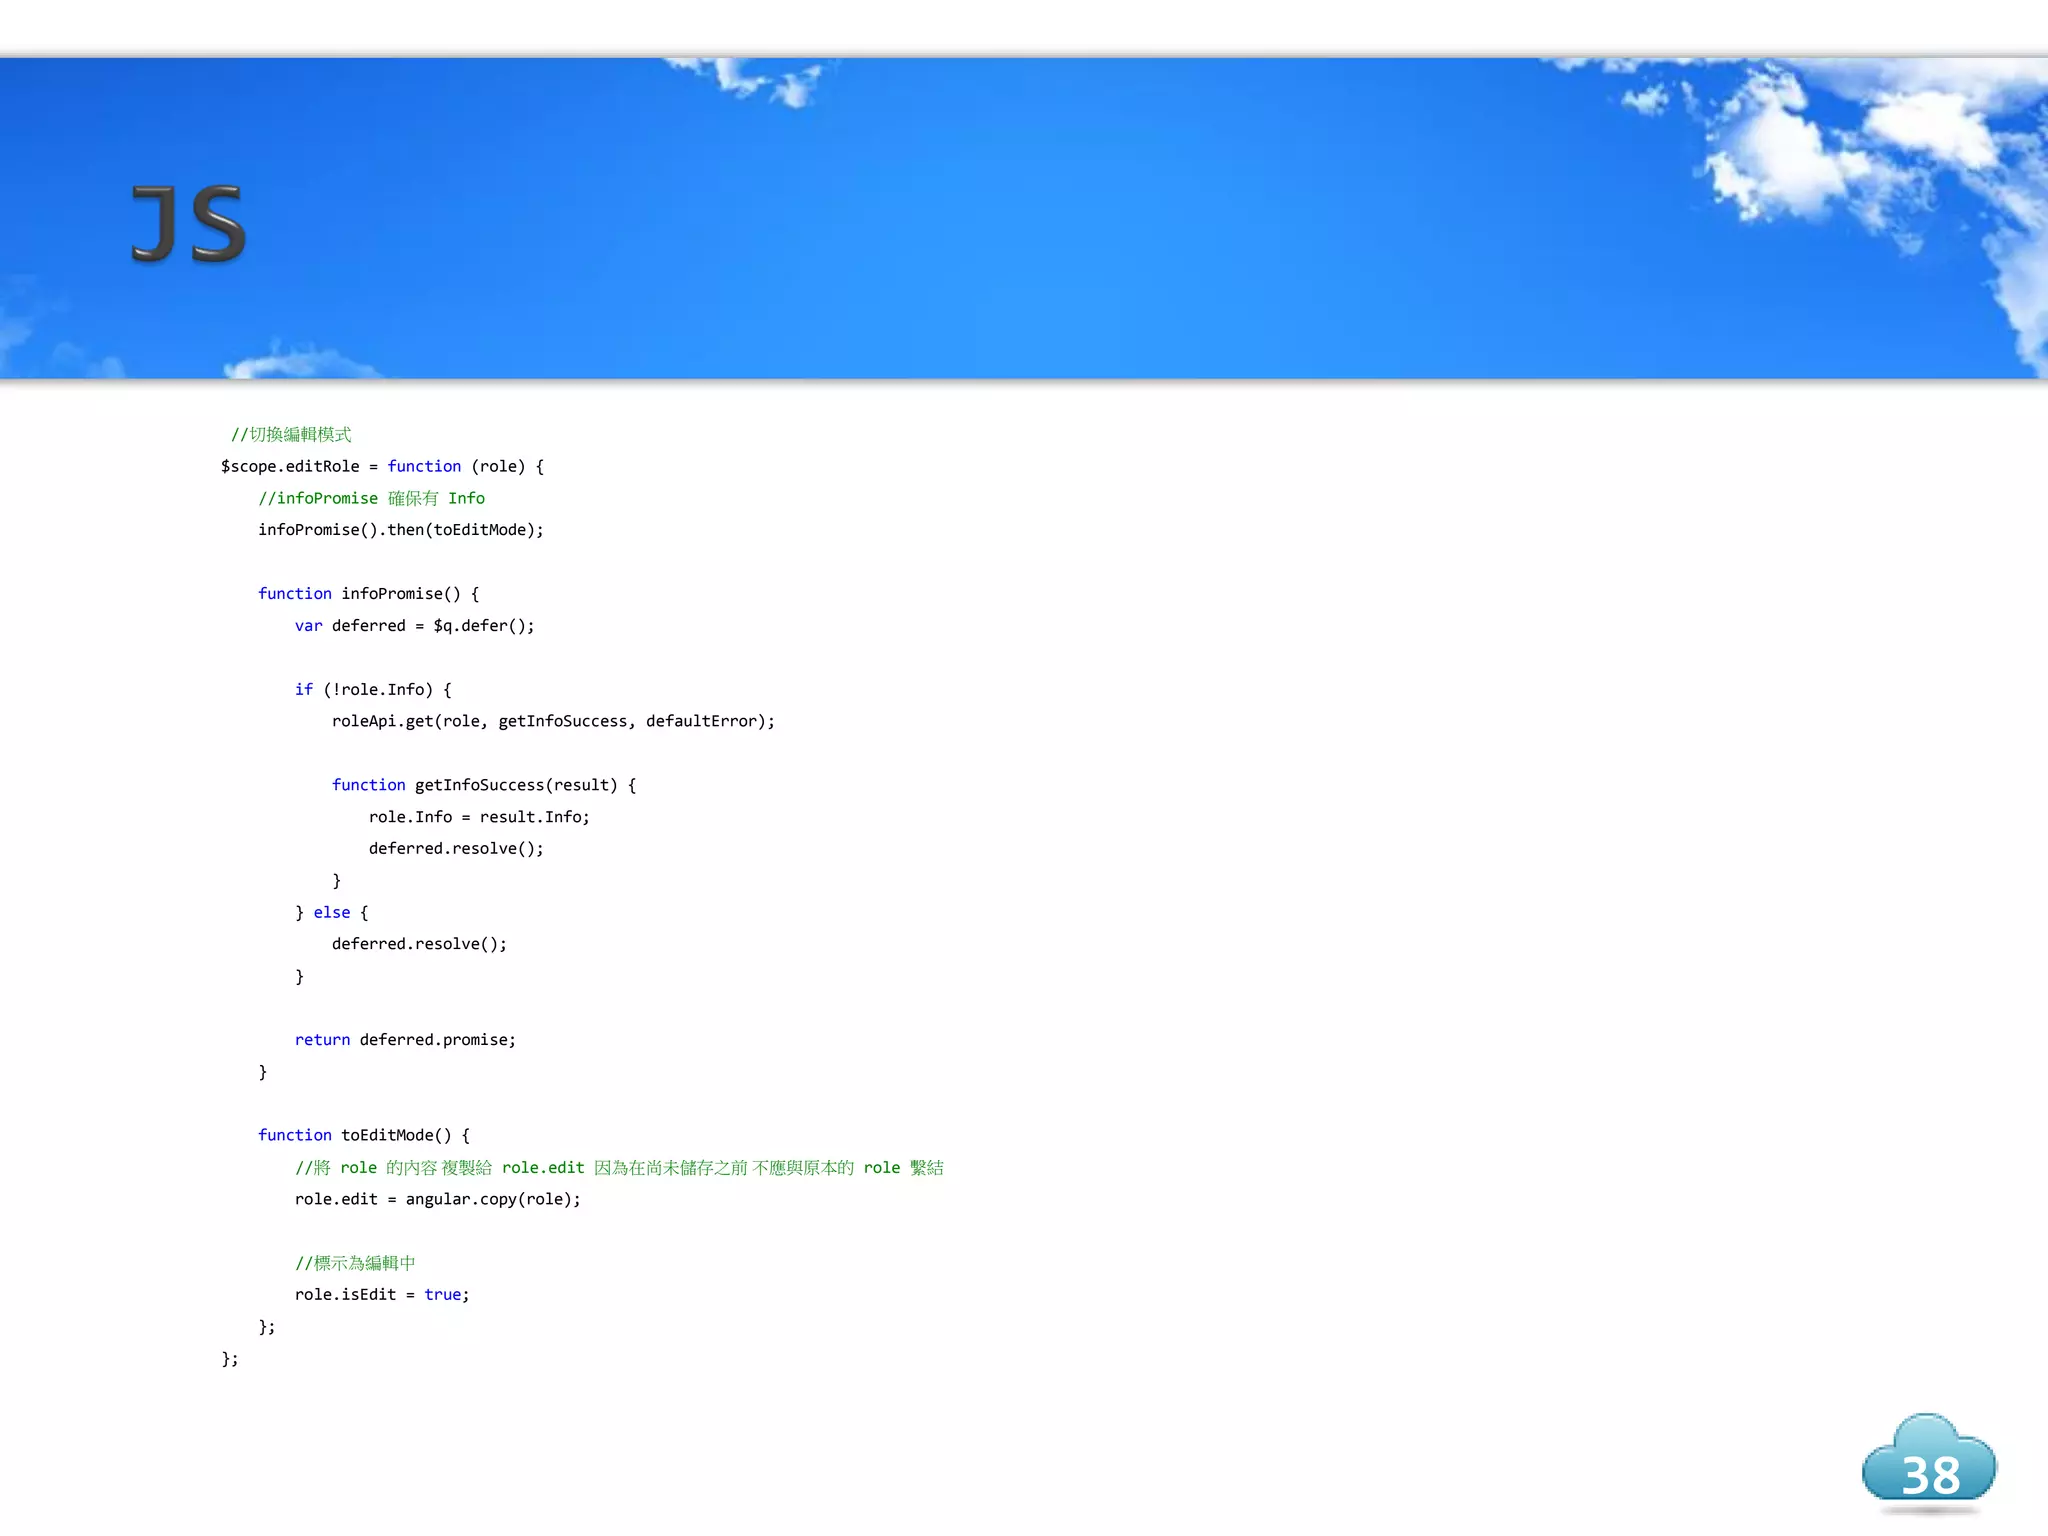Viewport: 2048px width, 1536px height.
Task: Click the role.isEdit = true; line
Action: 382,1294
